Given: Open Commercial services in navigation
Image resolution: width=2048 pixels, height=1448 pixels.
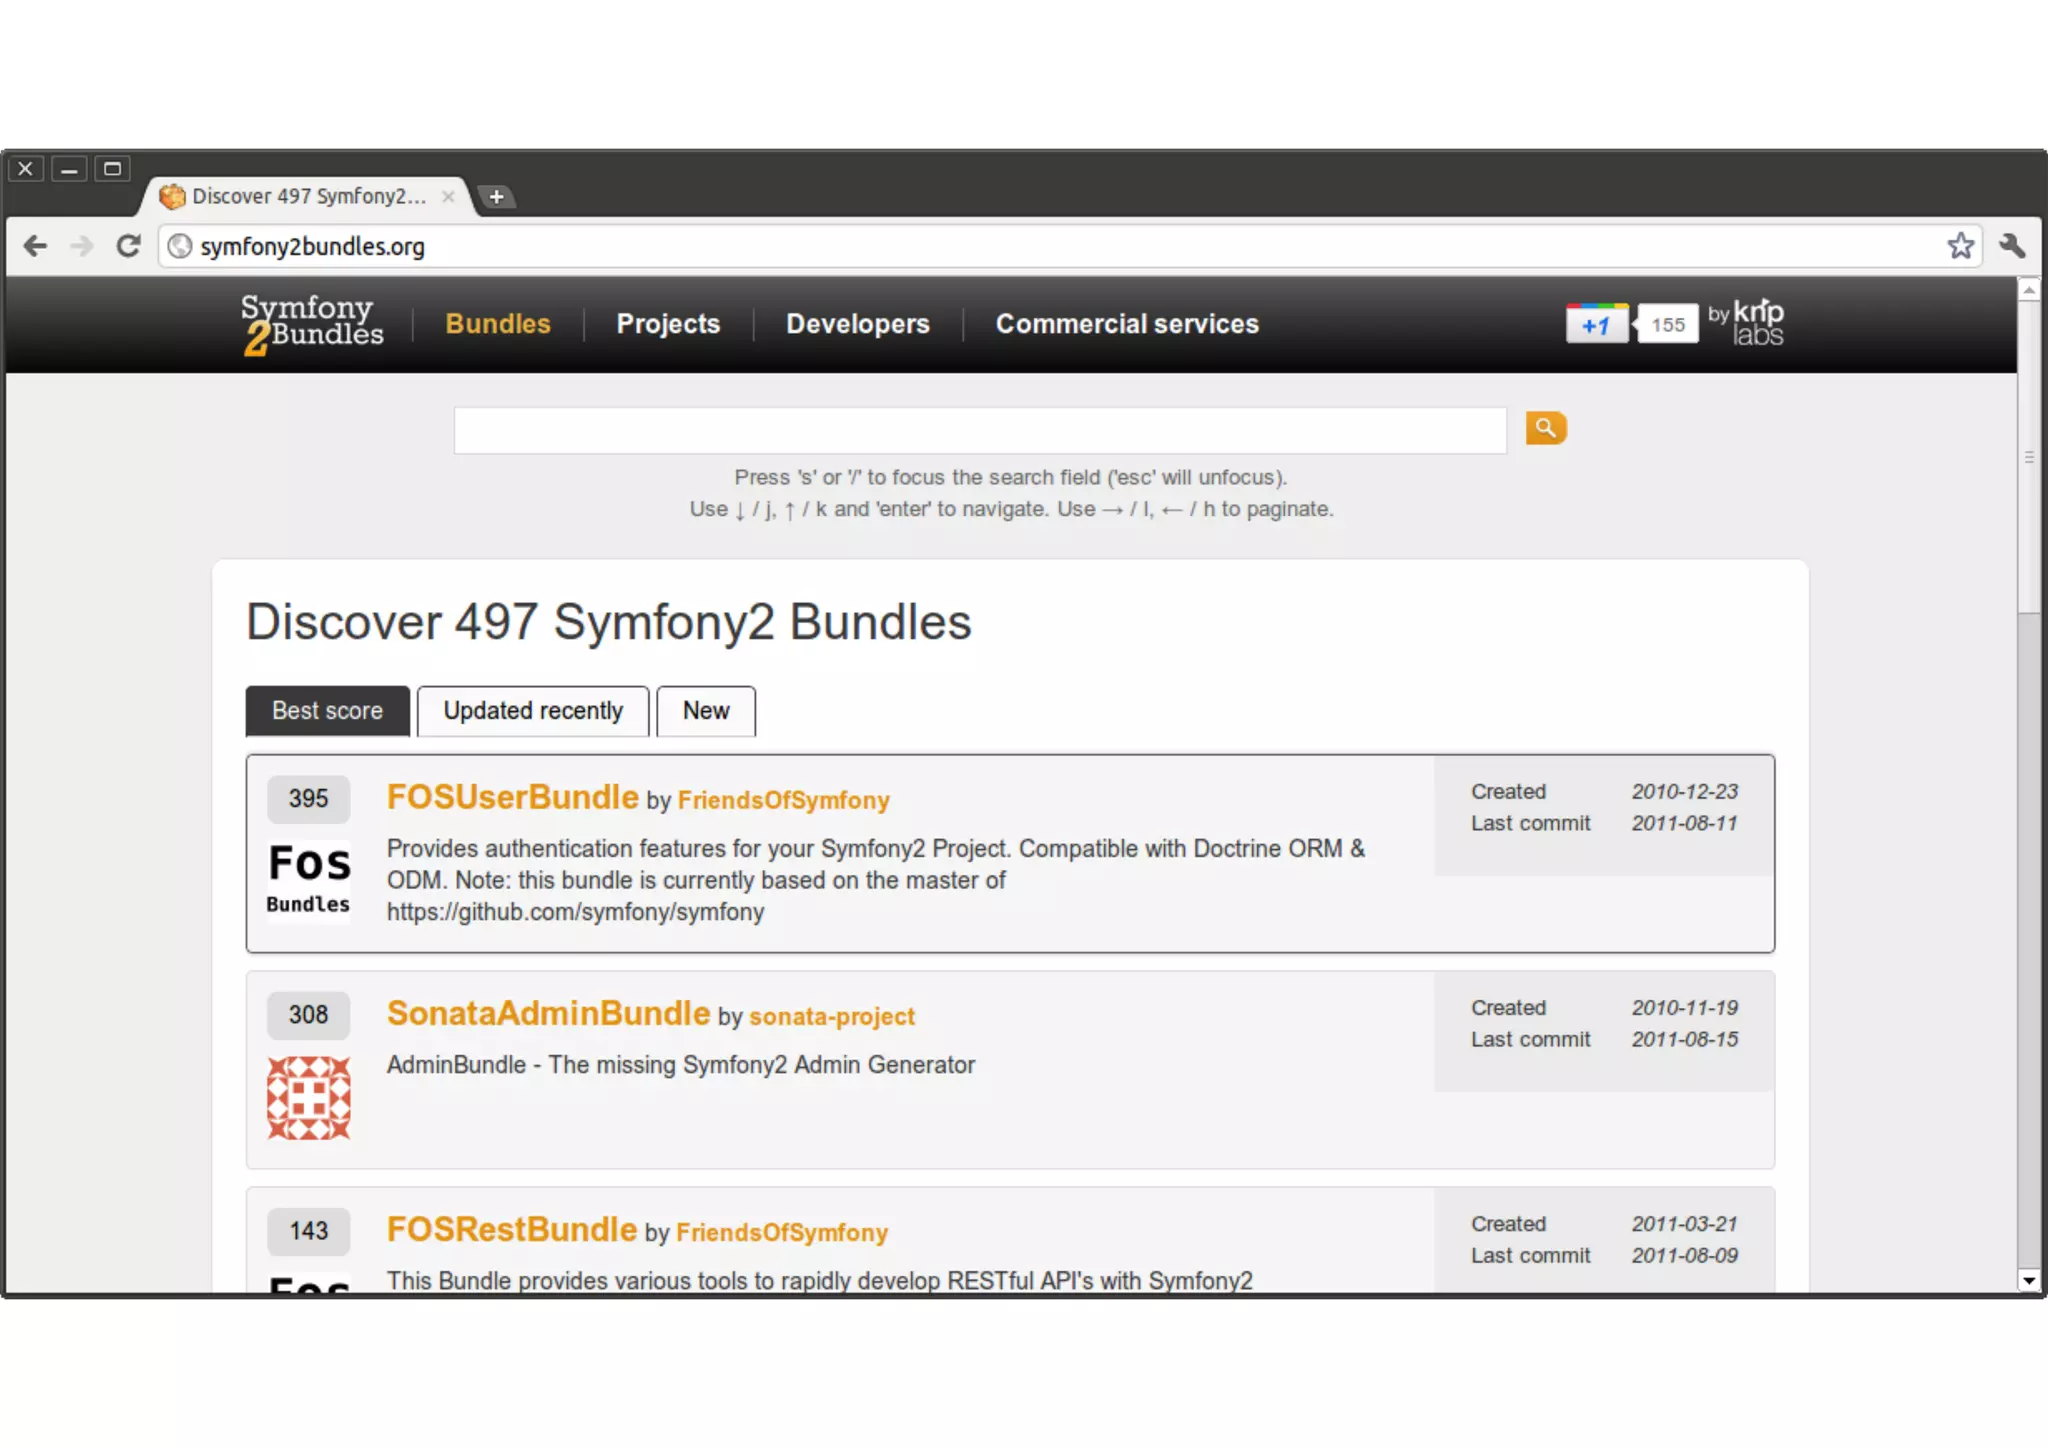Looking at the screenshot, I should 1126,324.
